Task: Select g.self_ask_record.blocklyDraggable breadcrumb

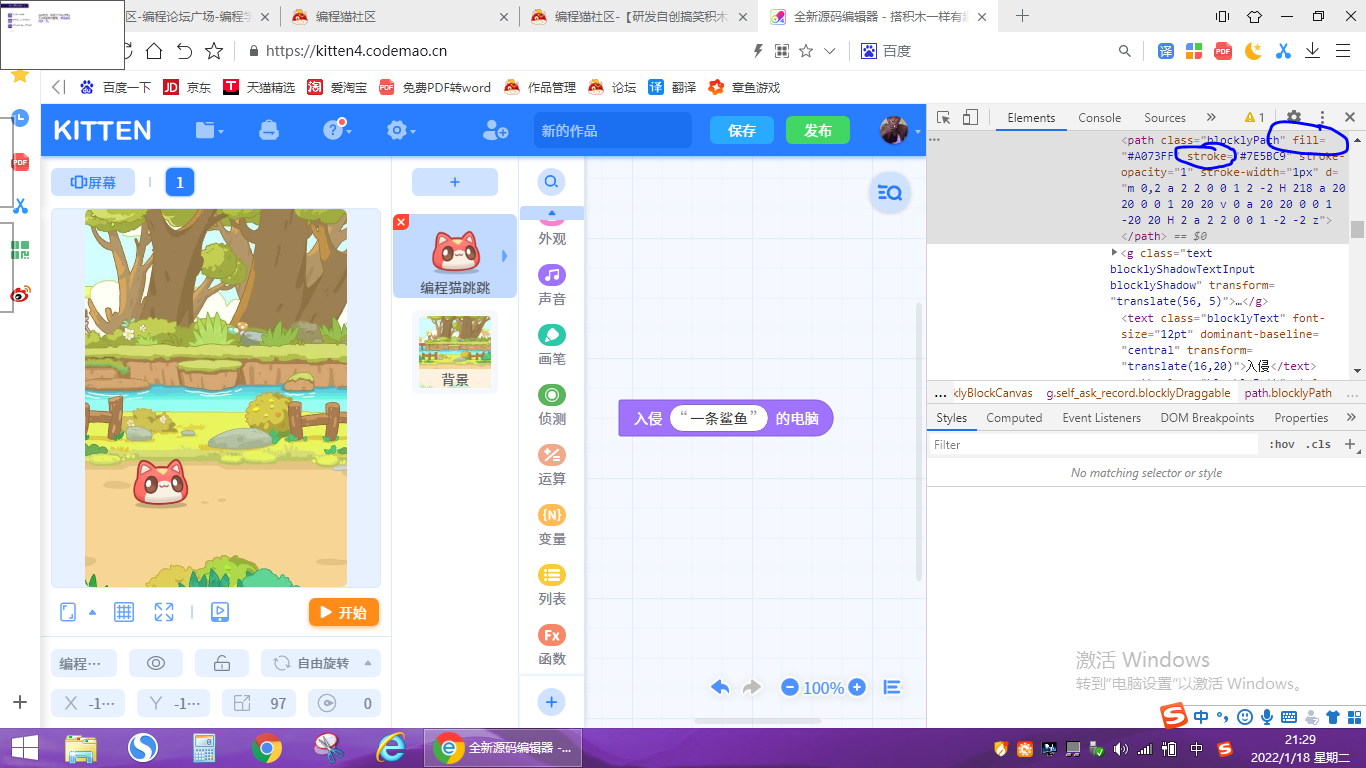Action: tap(1138, 393)
